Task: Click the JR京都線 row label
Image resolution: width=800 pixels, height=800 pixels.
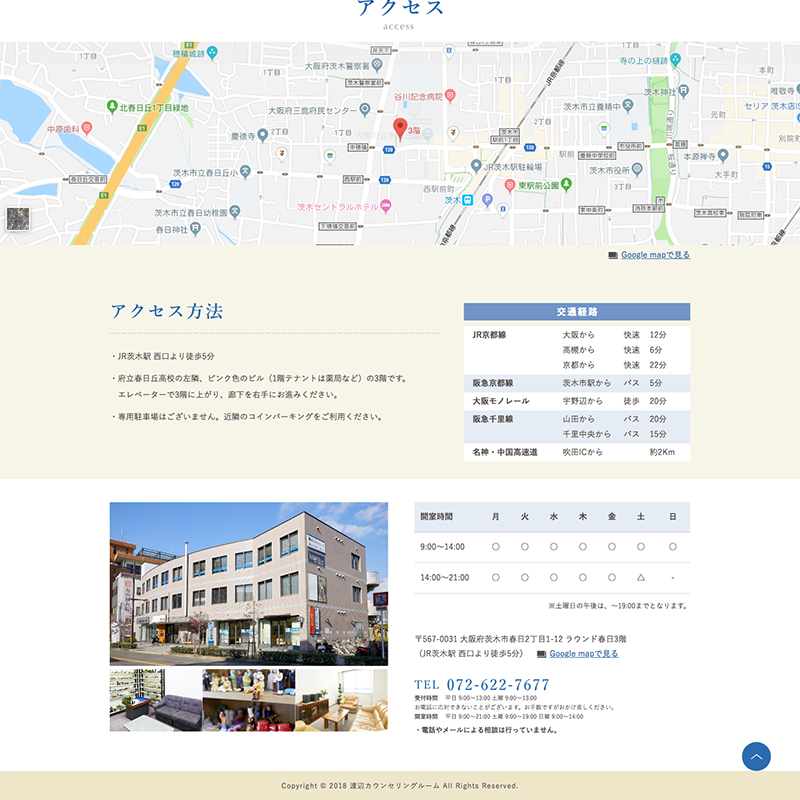Action: tap(489, 335)
